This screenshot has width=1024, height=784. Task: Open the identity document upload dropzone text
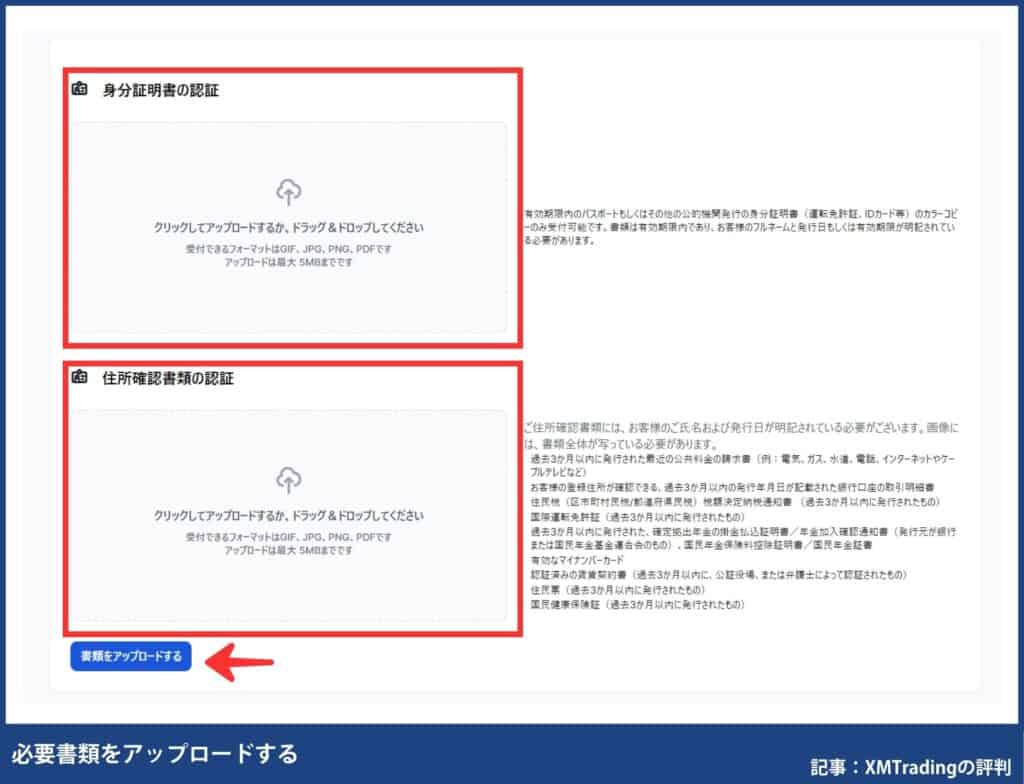[289, 227]
